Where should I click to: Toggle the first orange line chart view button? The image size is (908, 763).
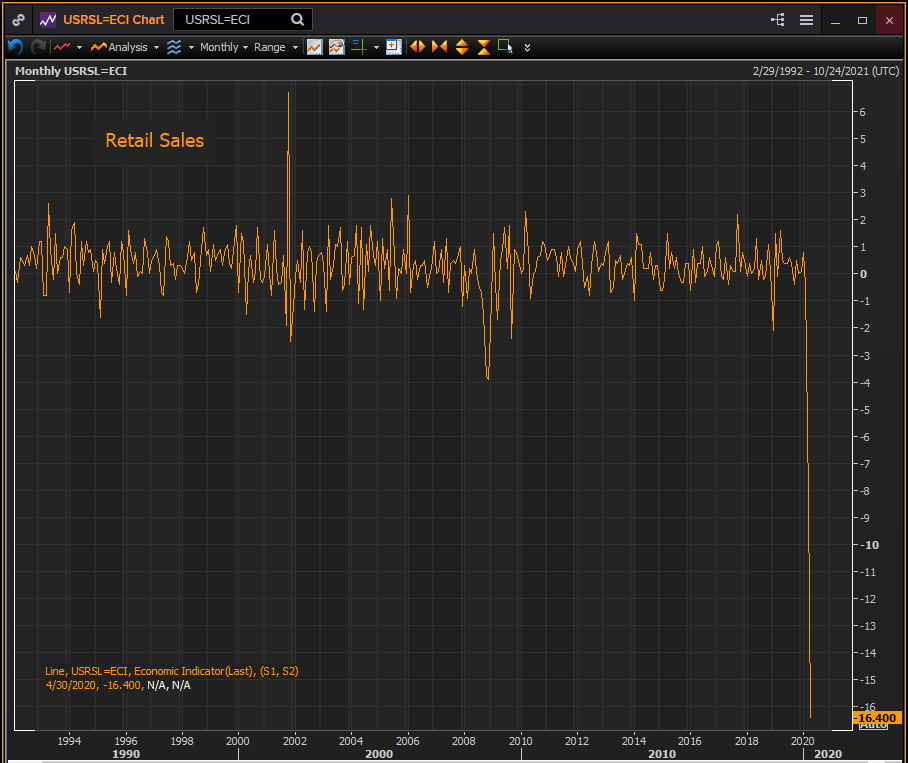(314, 47)
